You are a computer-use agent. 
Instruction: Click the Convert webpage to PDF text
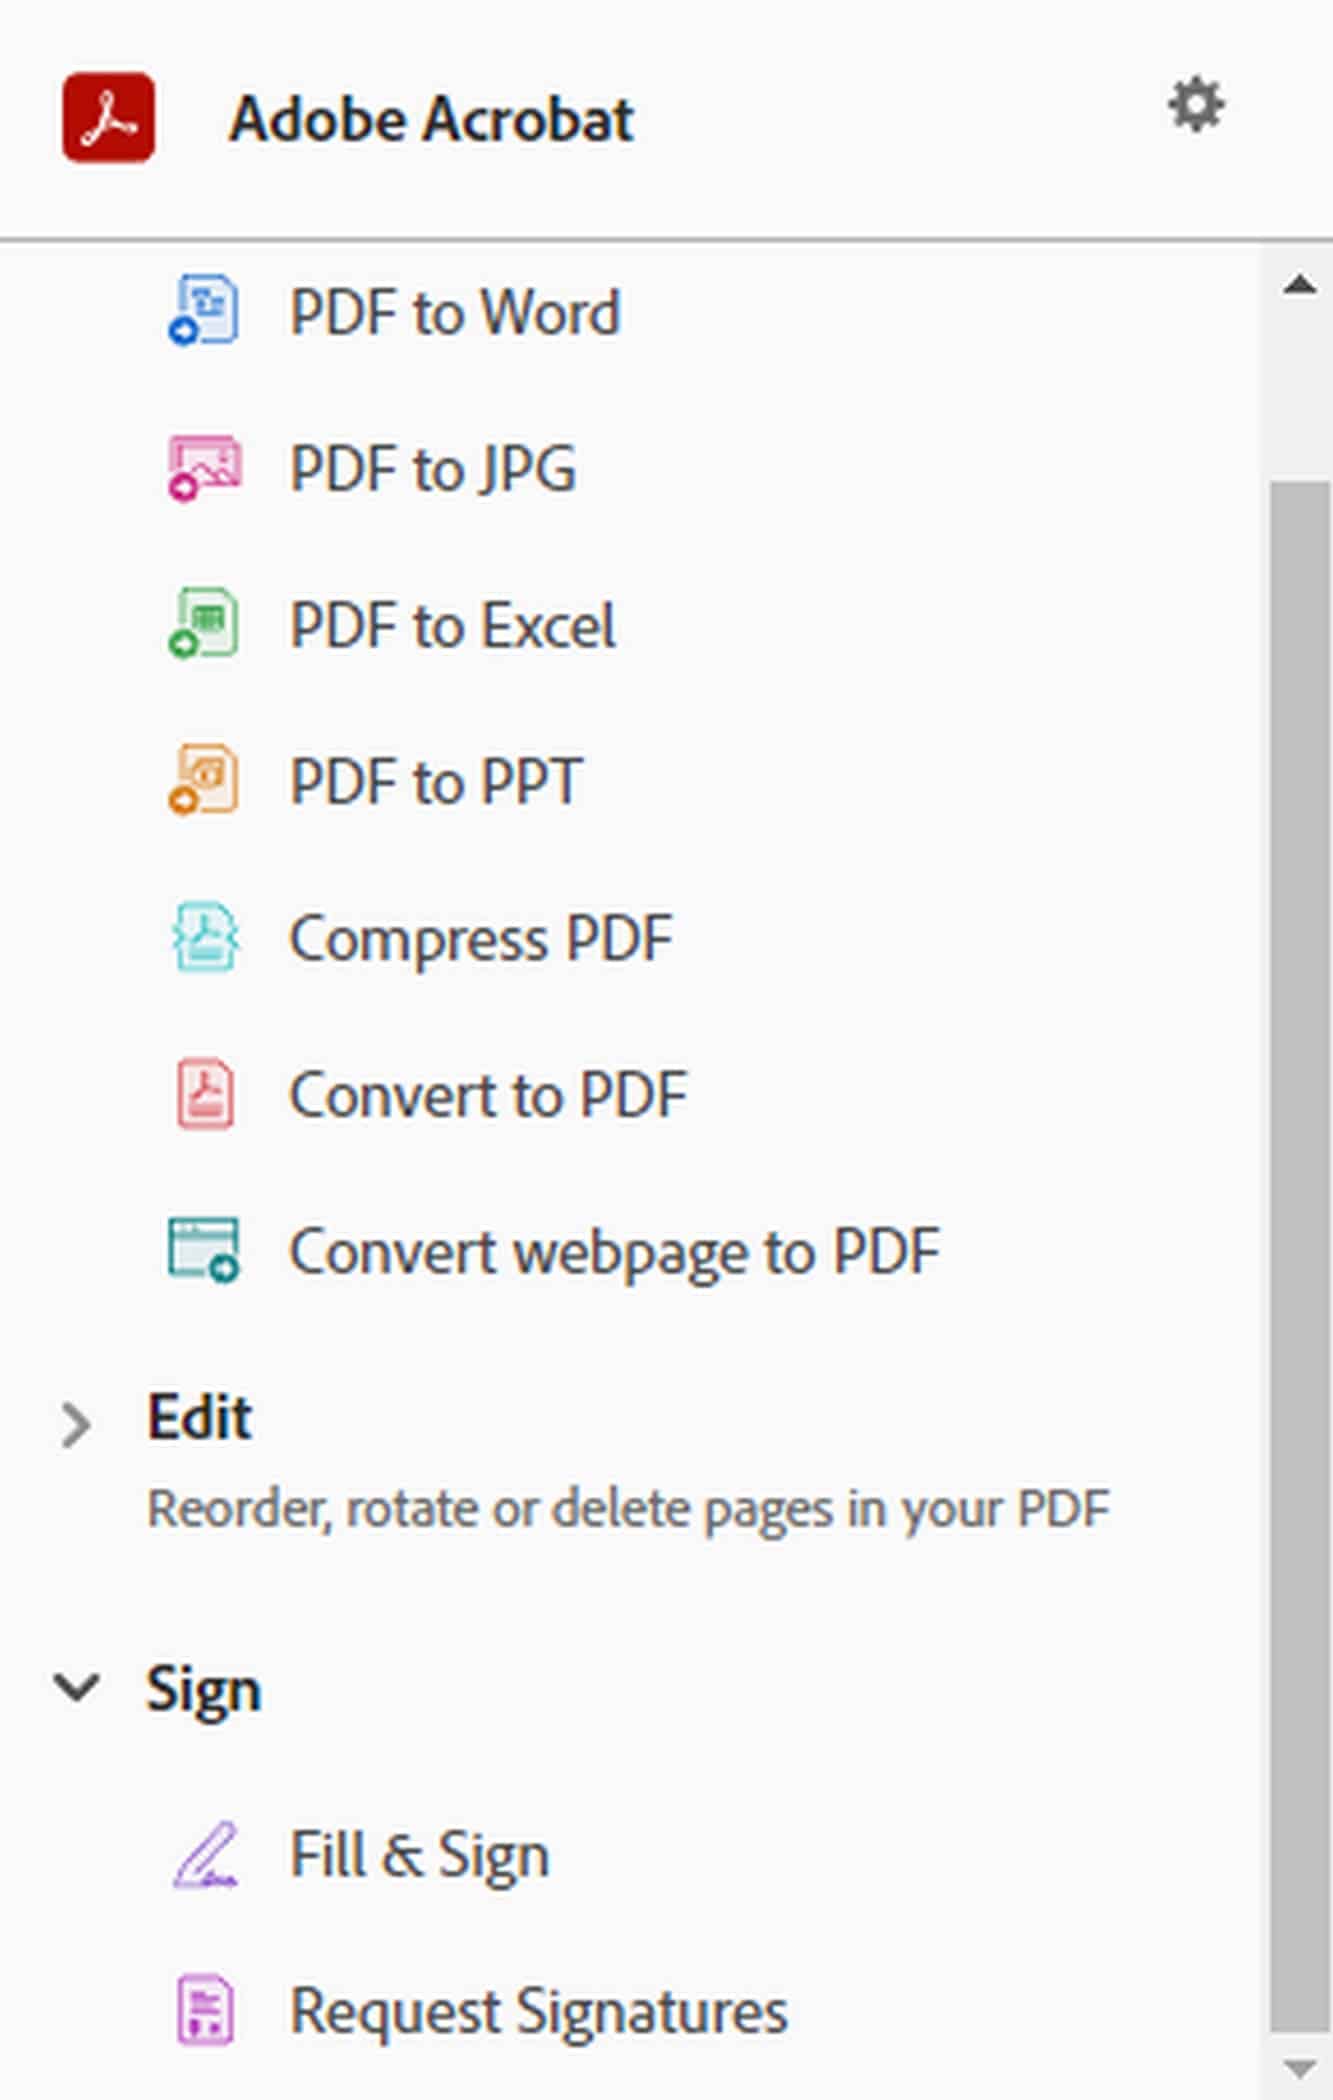(614, 1252)
